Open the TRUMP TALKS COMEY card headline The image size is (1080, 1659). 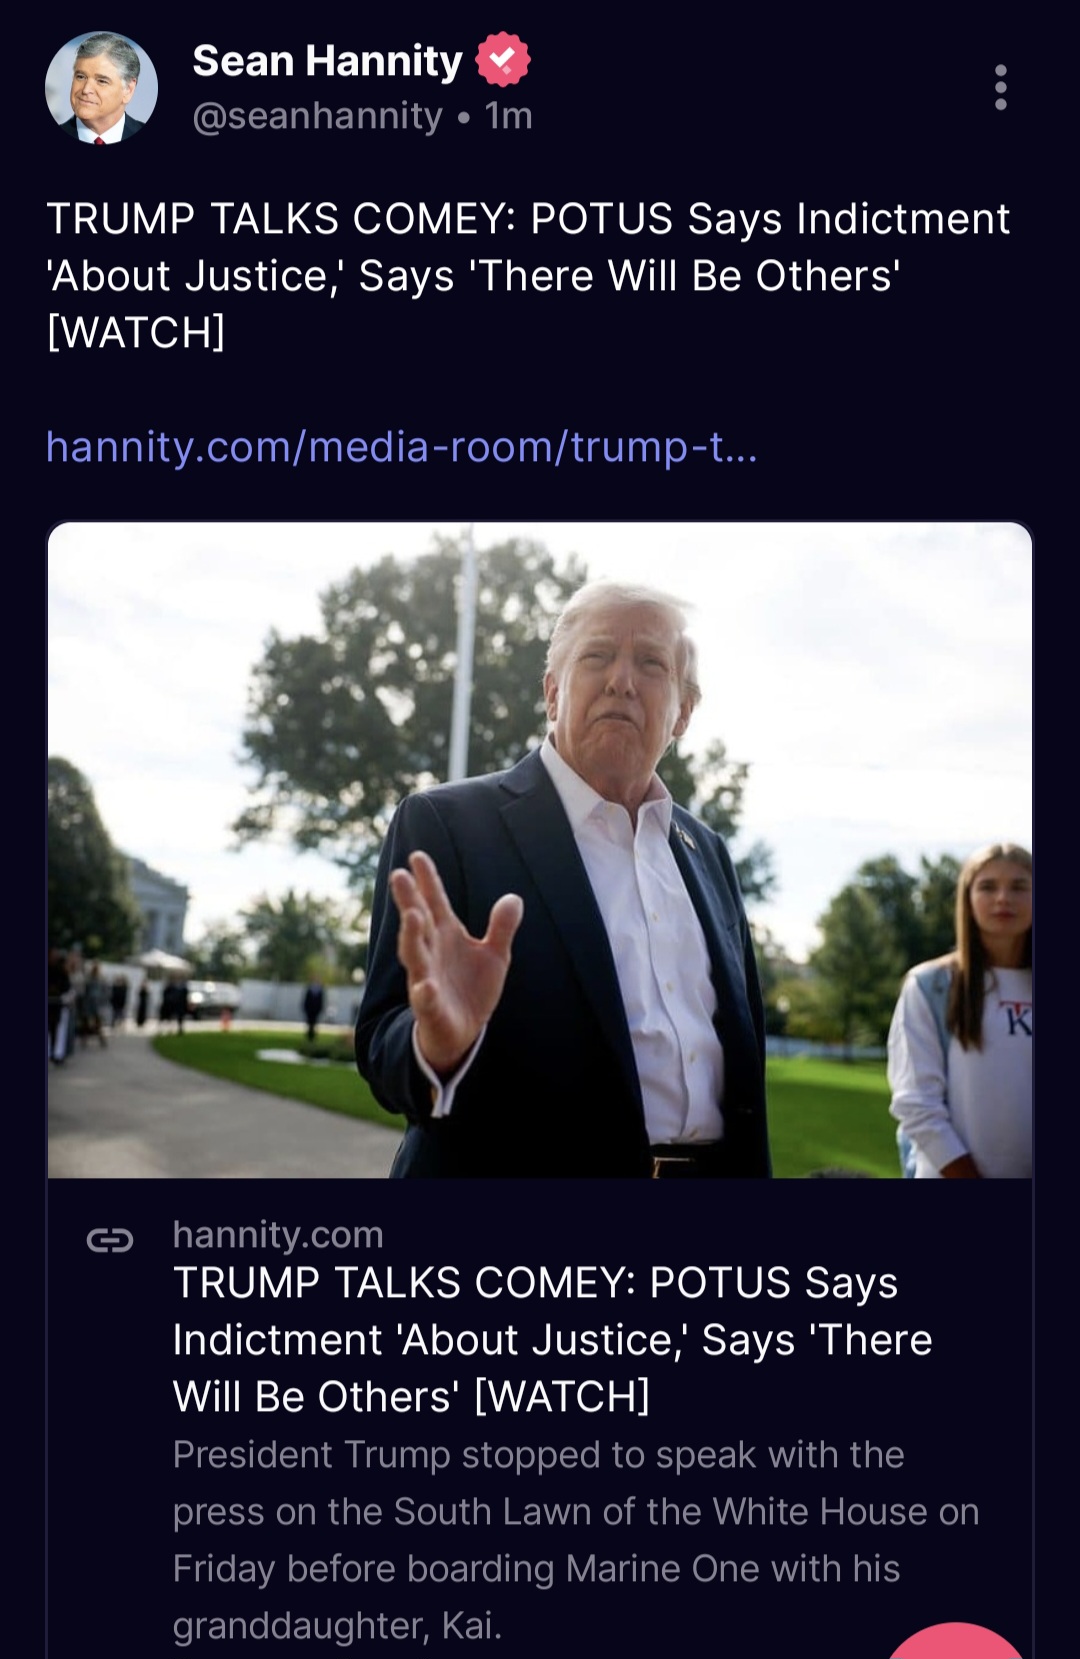[552, 1339]
